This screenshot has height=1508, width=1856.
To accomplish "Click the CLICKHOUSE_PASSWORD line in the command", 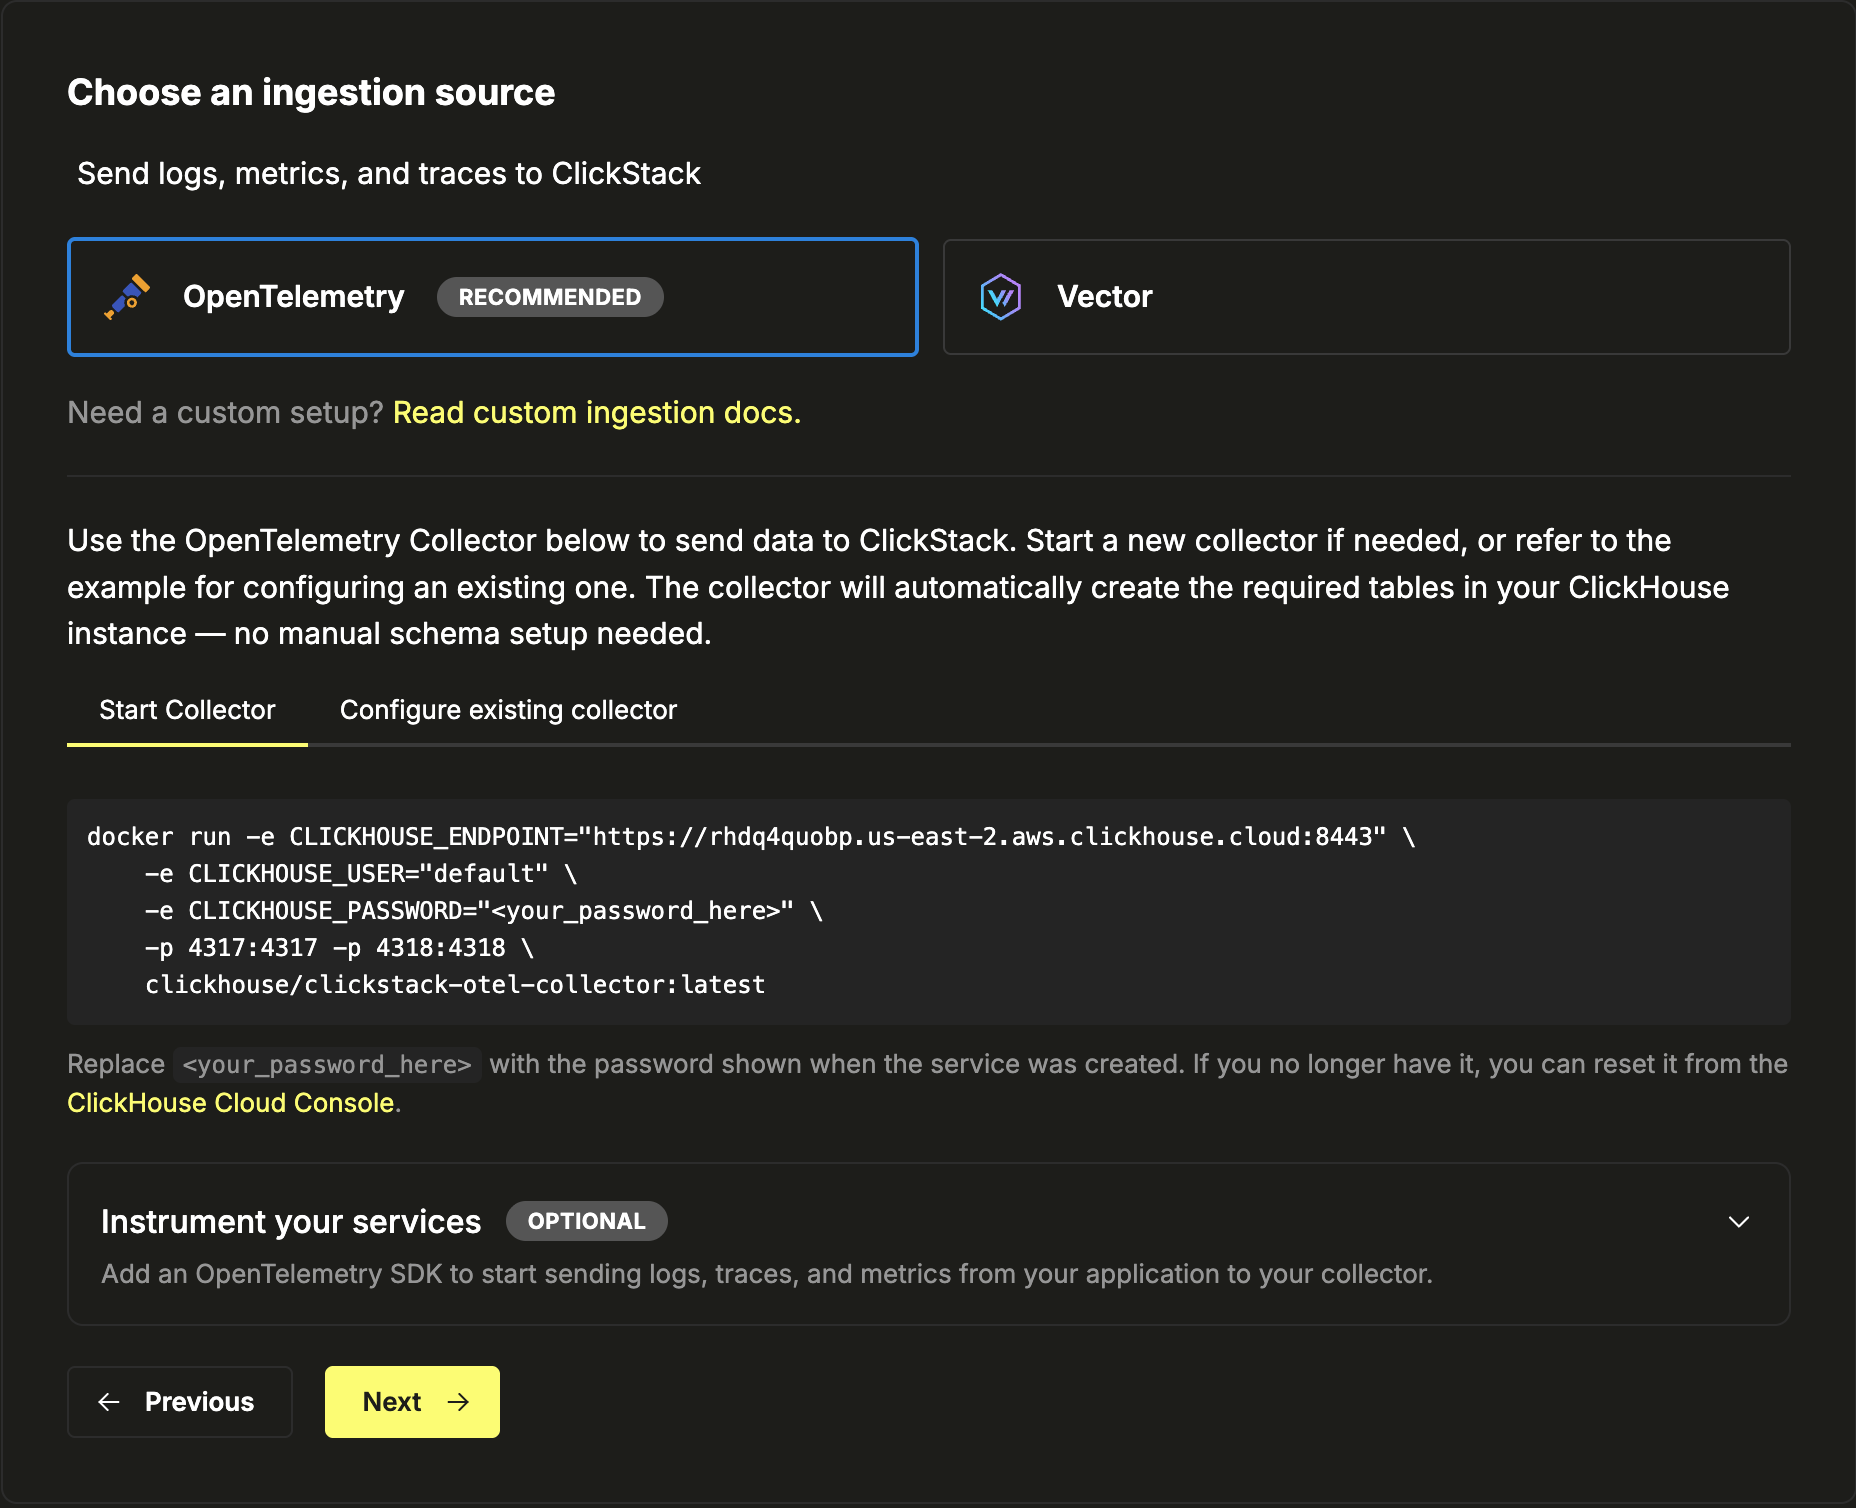I will (x=484, y=911).
